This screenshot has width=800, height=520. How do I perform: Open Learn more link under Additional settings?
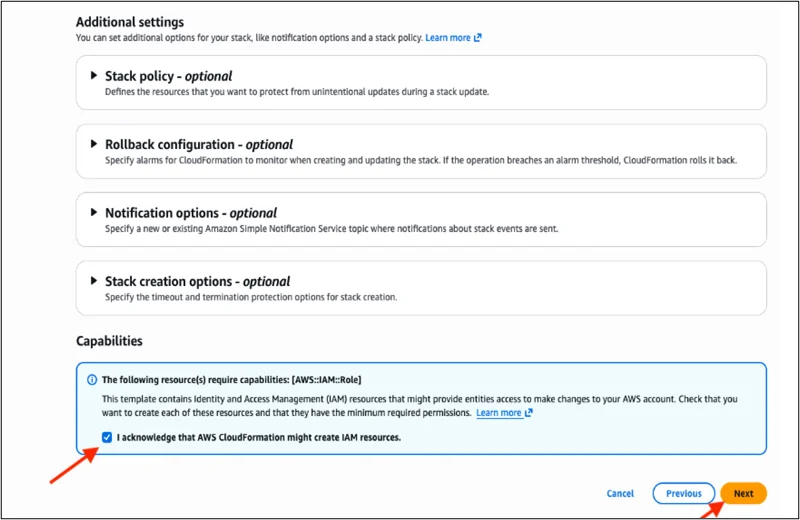pos(448,38)
